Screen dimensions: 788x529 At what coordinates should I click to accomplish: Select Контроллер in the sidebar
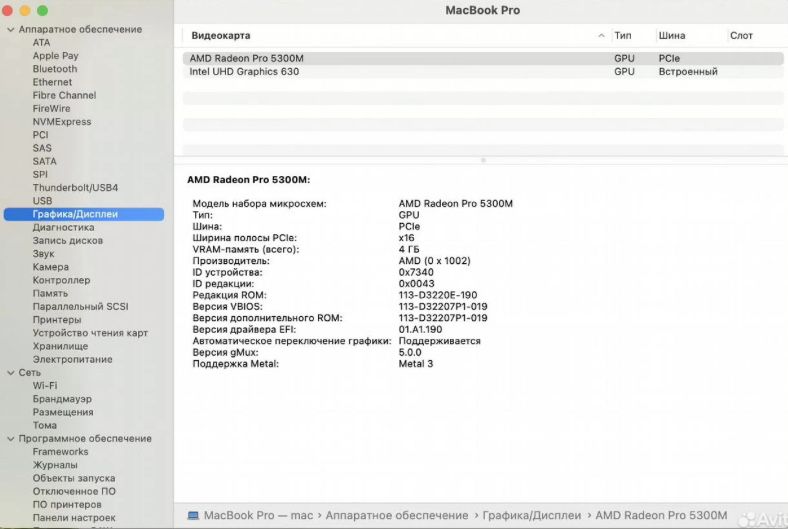tap(61, 280)
